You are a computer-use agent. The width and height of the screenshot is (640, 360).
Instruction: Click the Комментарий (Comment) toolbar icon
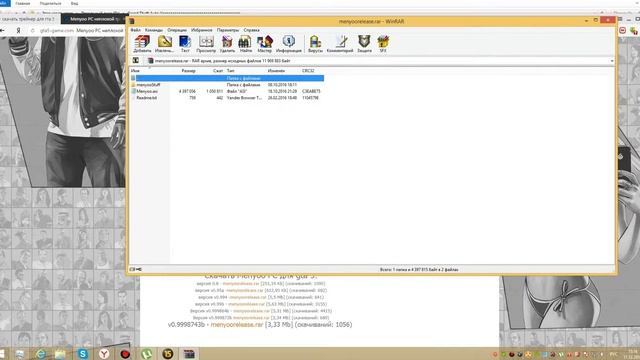[x=340, y=44]
